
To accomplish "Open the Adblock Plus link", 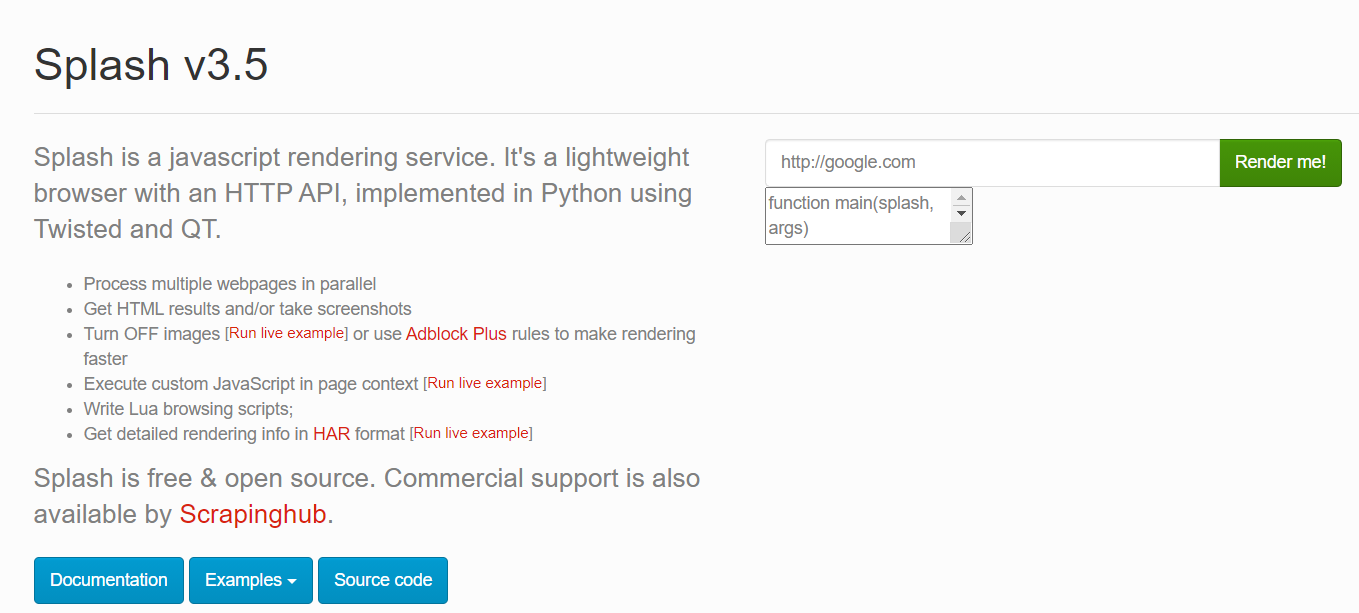I will 456,334.
